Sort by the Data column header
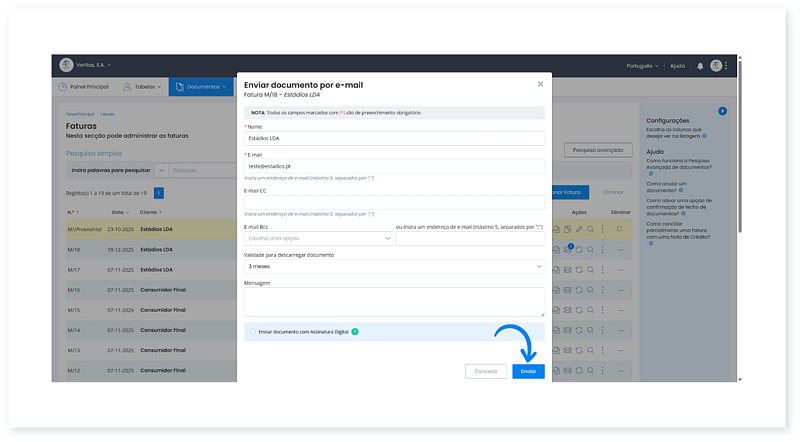This screenshot has width=800, height=442. coord(120,212)
